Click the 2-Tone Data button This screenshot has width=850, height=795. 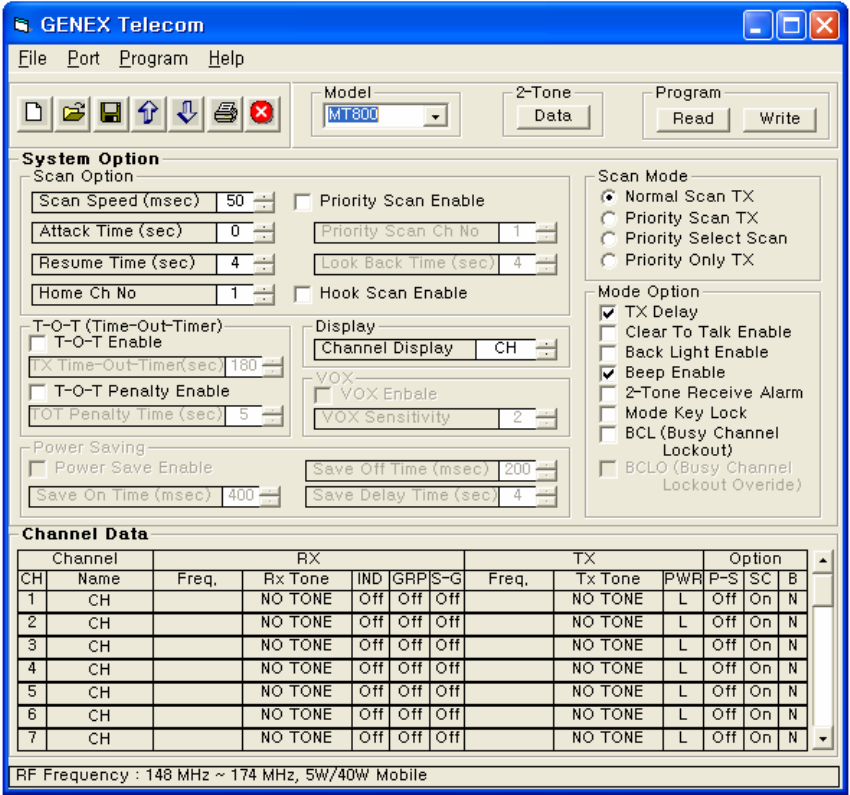click(553, 116)
